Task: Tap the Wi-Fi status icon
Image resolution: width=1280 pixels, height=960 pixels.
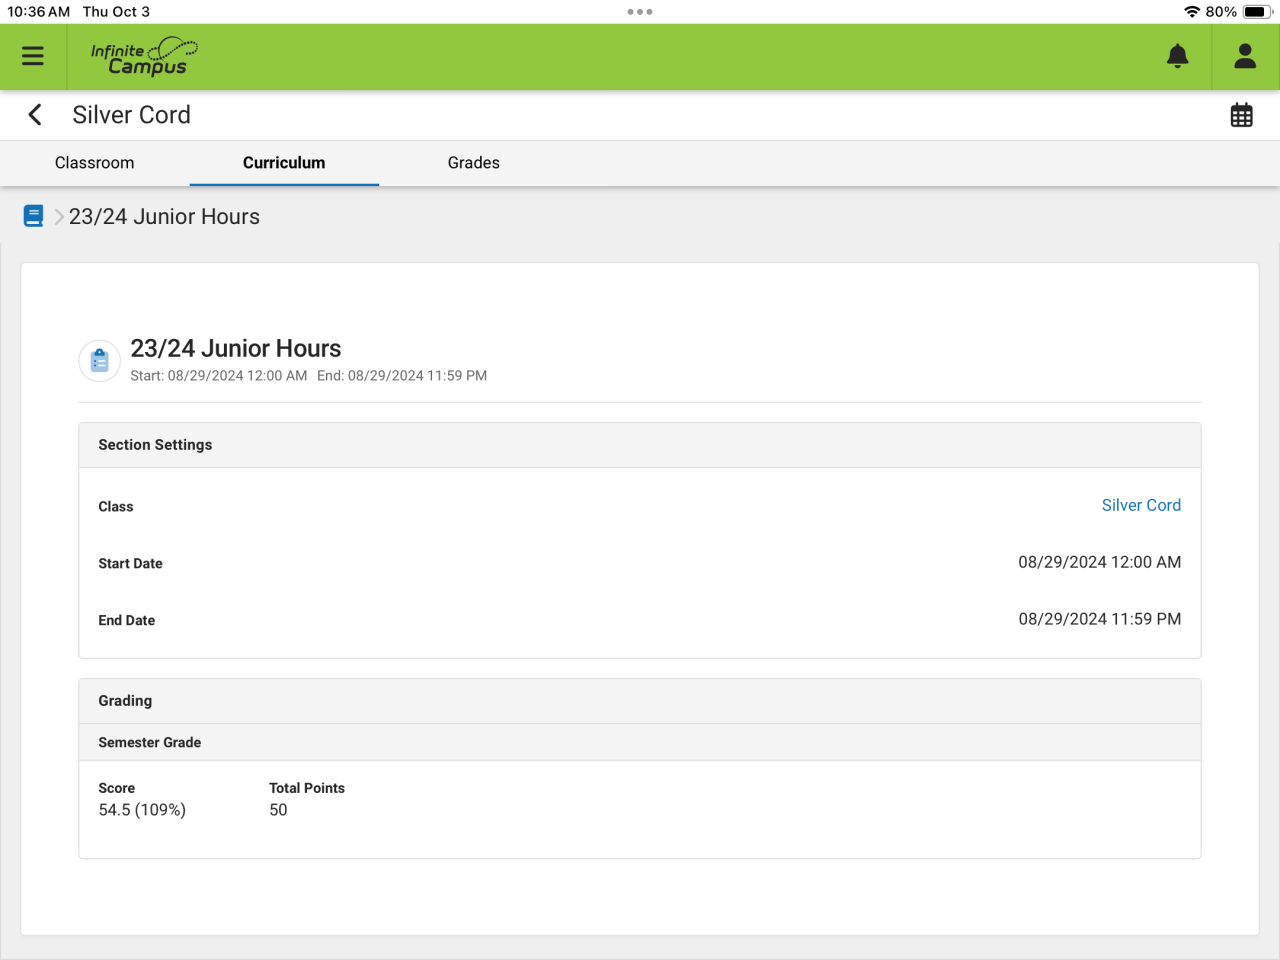Action: click(x=1192, y=12)
